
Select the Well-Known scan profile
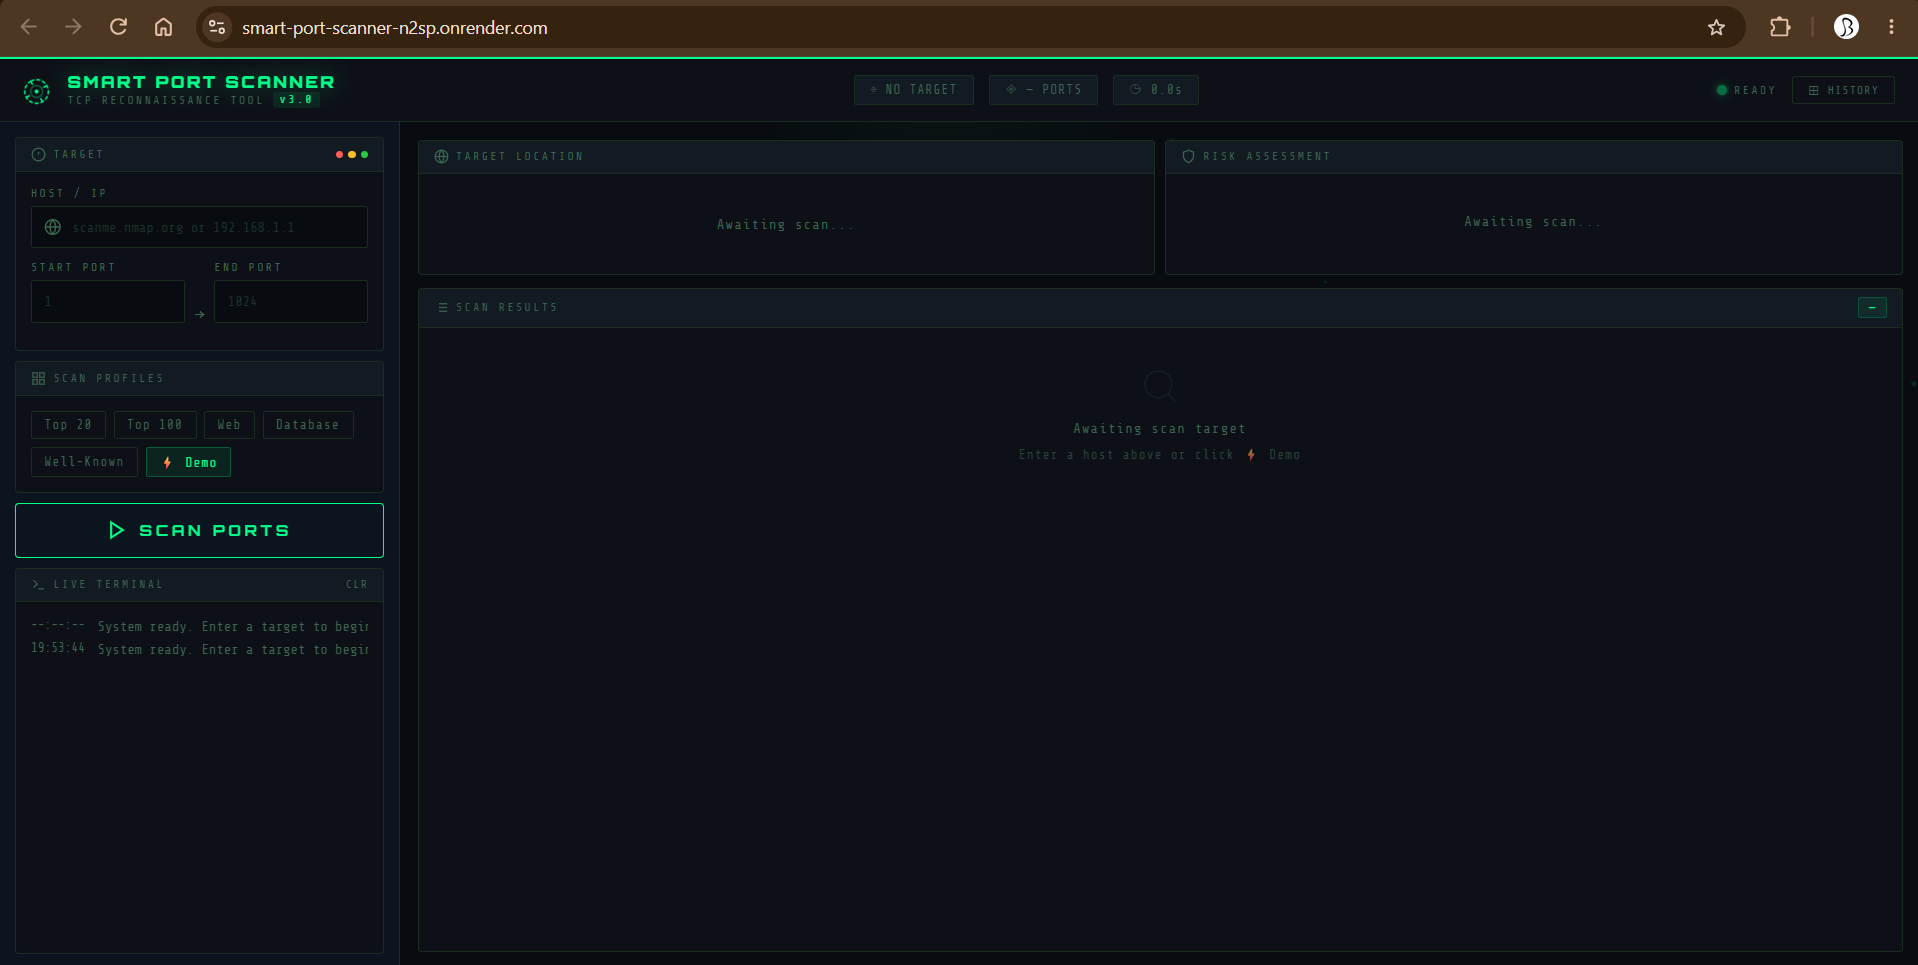coord(84,462)
